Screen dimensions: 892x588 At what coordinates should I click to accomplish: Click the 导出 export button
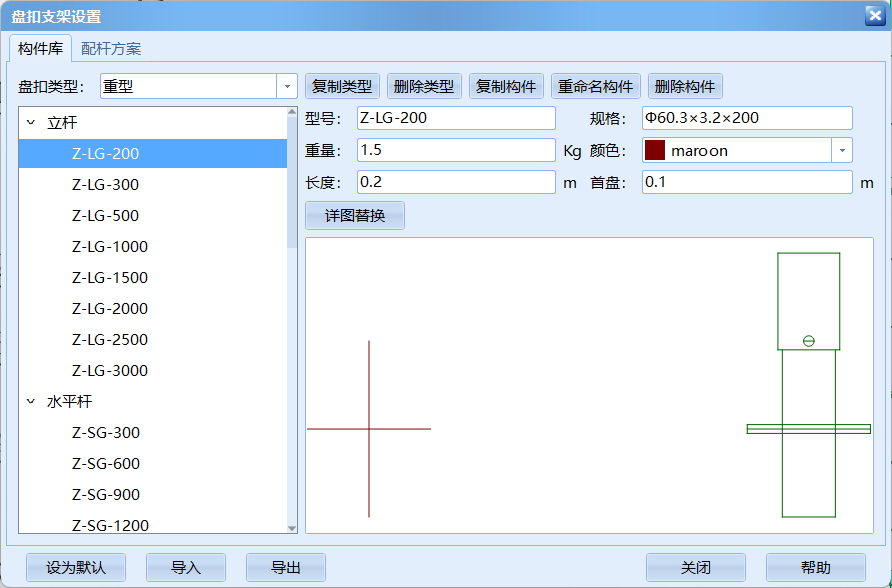coord(285,567)
